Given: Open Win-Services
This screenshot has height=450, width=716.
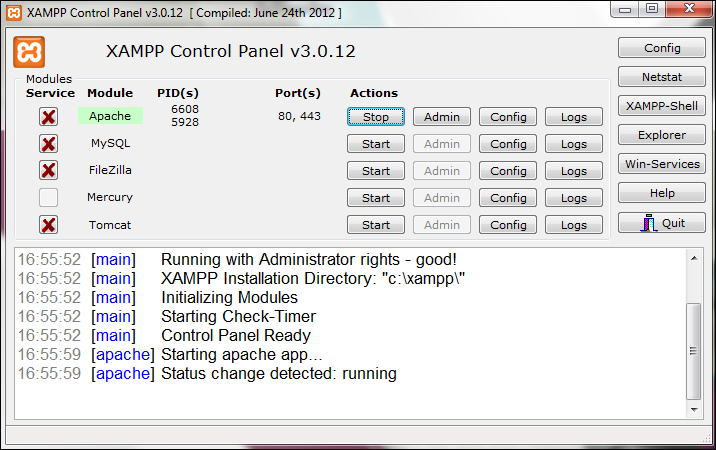Looking at the screenshot, I should (x=662, y=164).
